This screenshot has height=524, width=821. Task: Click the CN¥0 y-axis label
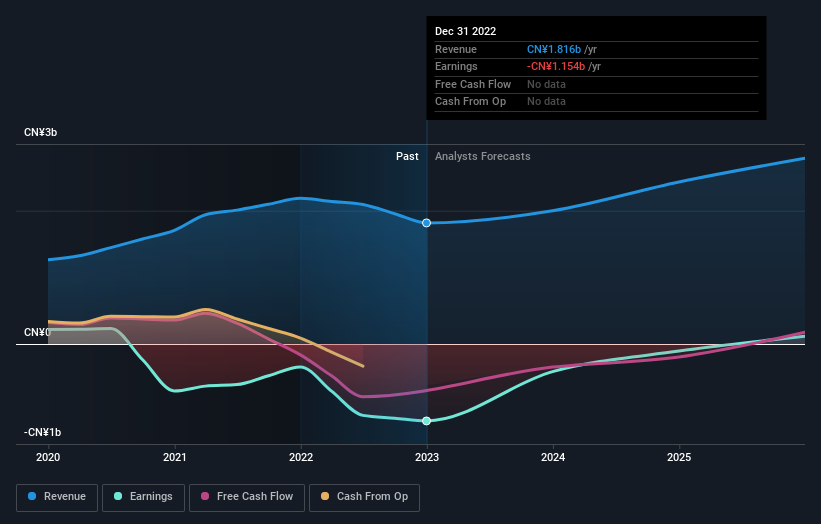click(x=37, y=332)
